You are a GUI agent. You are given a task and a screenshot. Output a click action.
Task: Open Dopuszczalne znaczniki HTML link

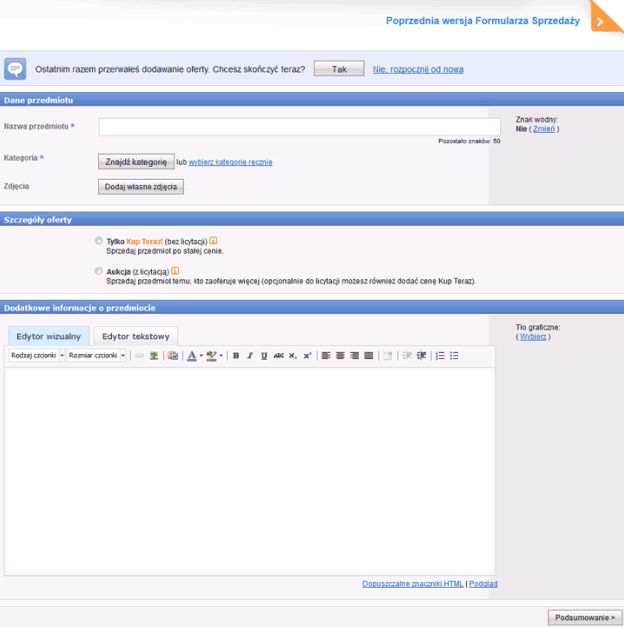[413, 584]
